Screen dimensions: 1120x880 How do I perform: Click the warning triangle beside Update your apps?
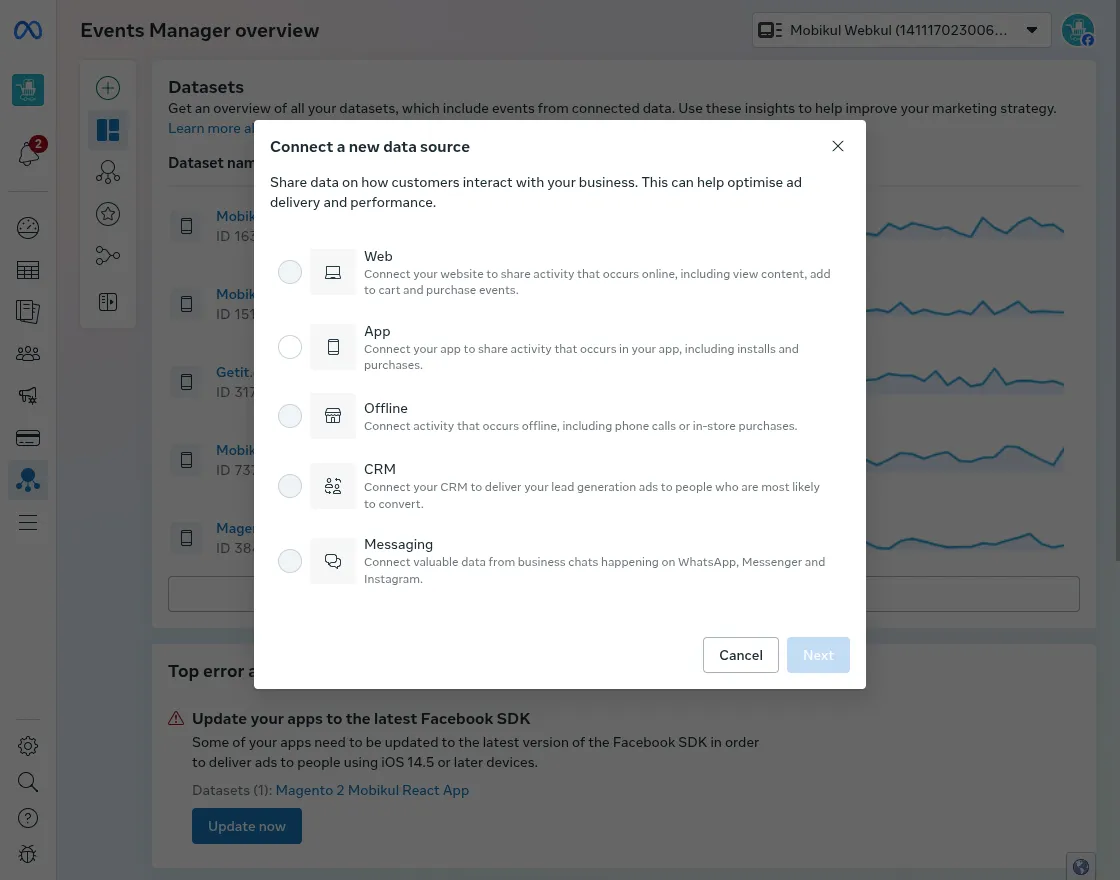[x=176, y=719]
